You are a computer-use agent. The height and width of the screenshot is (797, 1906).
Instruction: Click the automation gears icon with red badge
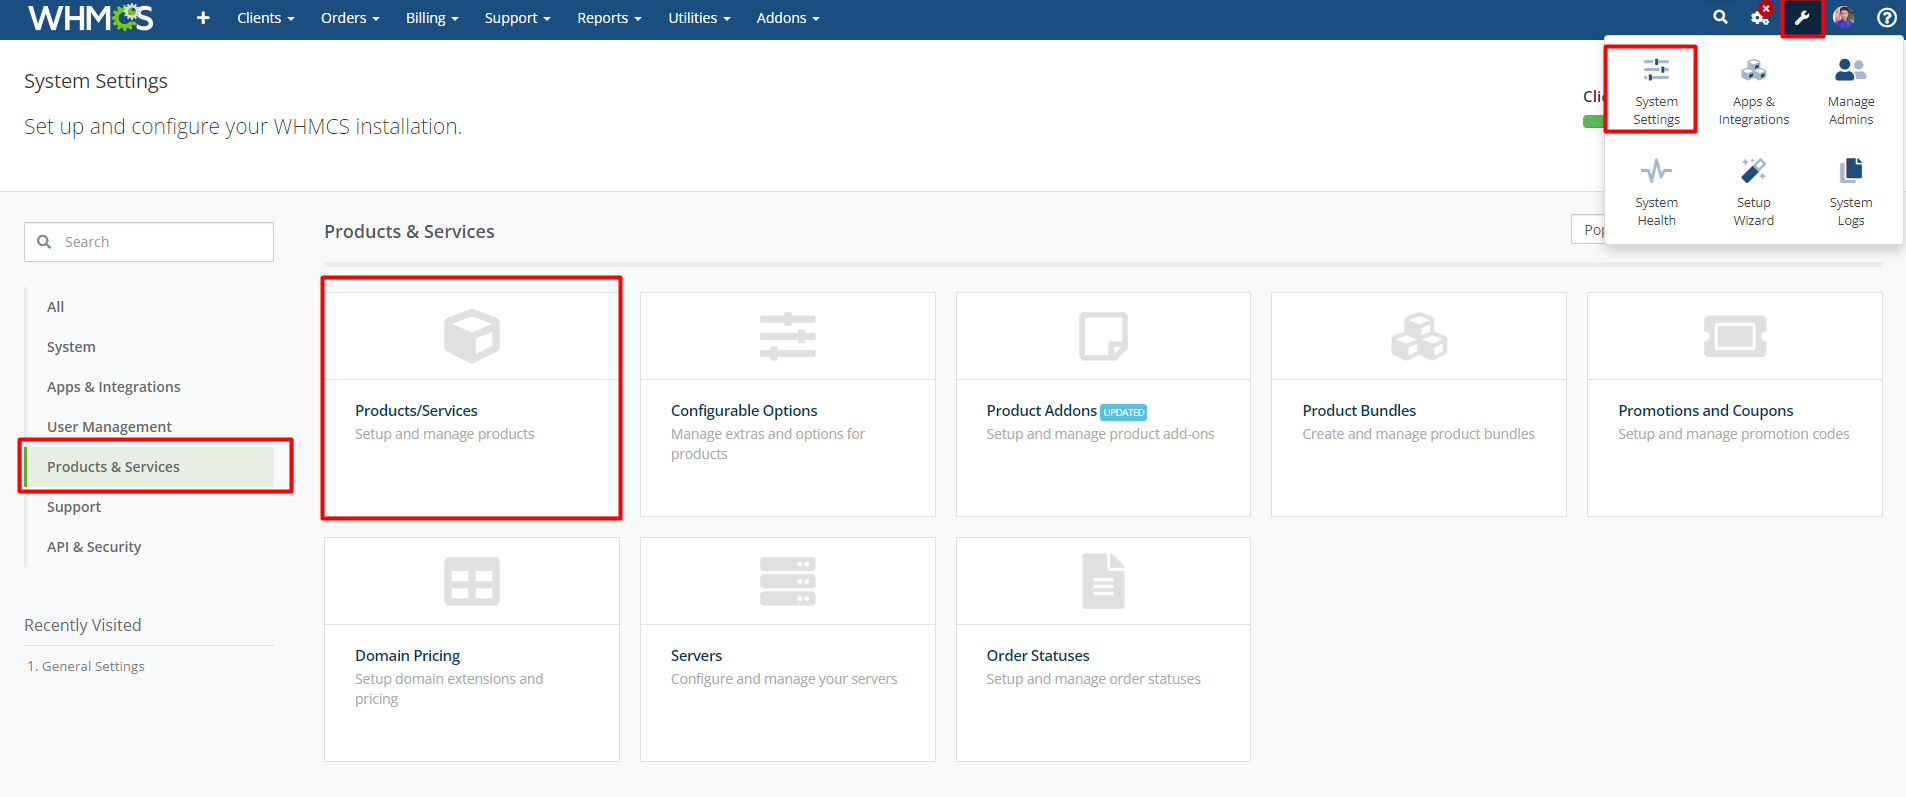point(1760,17)
